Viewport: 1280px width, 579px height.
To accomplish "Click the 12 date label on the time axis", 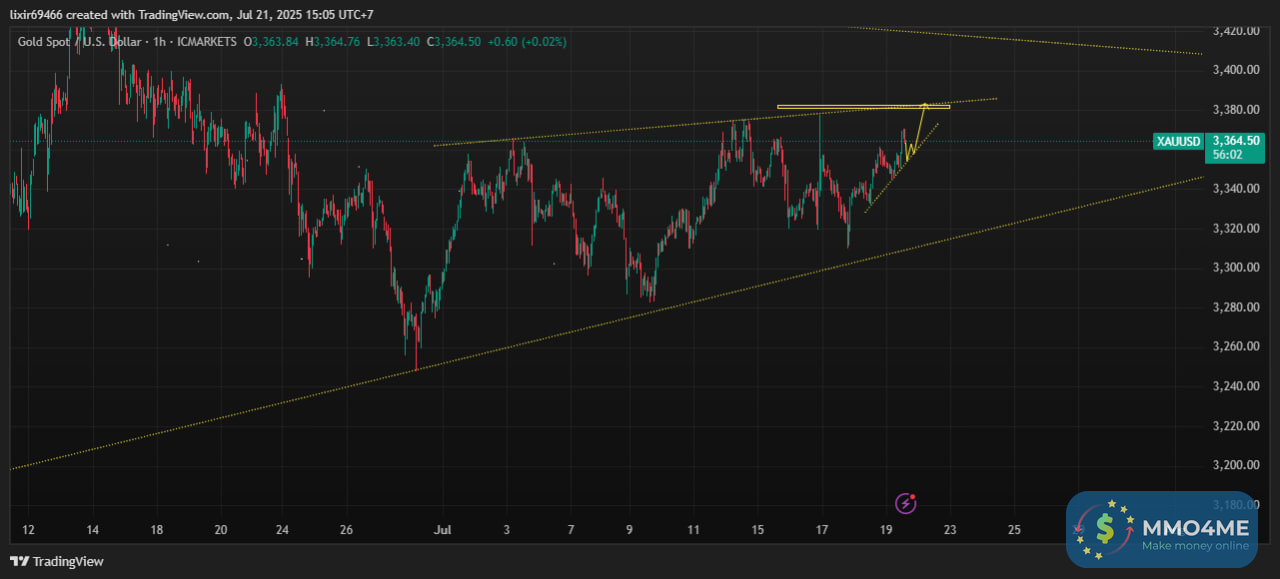I will [28, 529].
